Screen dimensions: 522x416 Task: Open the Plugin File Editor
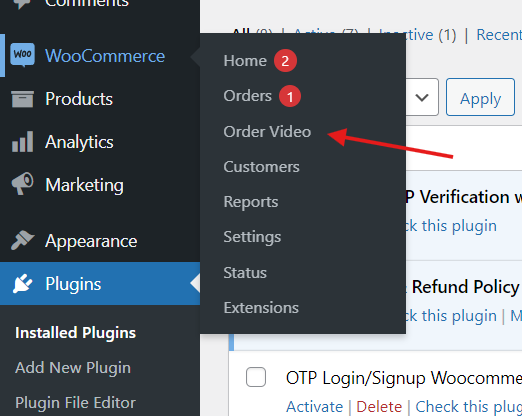click(75, 403)
